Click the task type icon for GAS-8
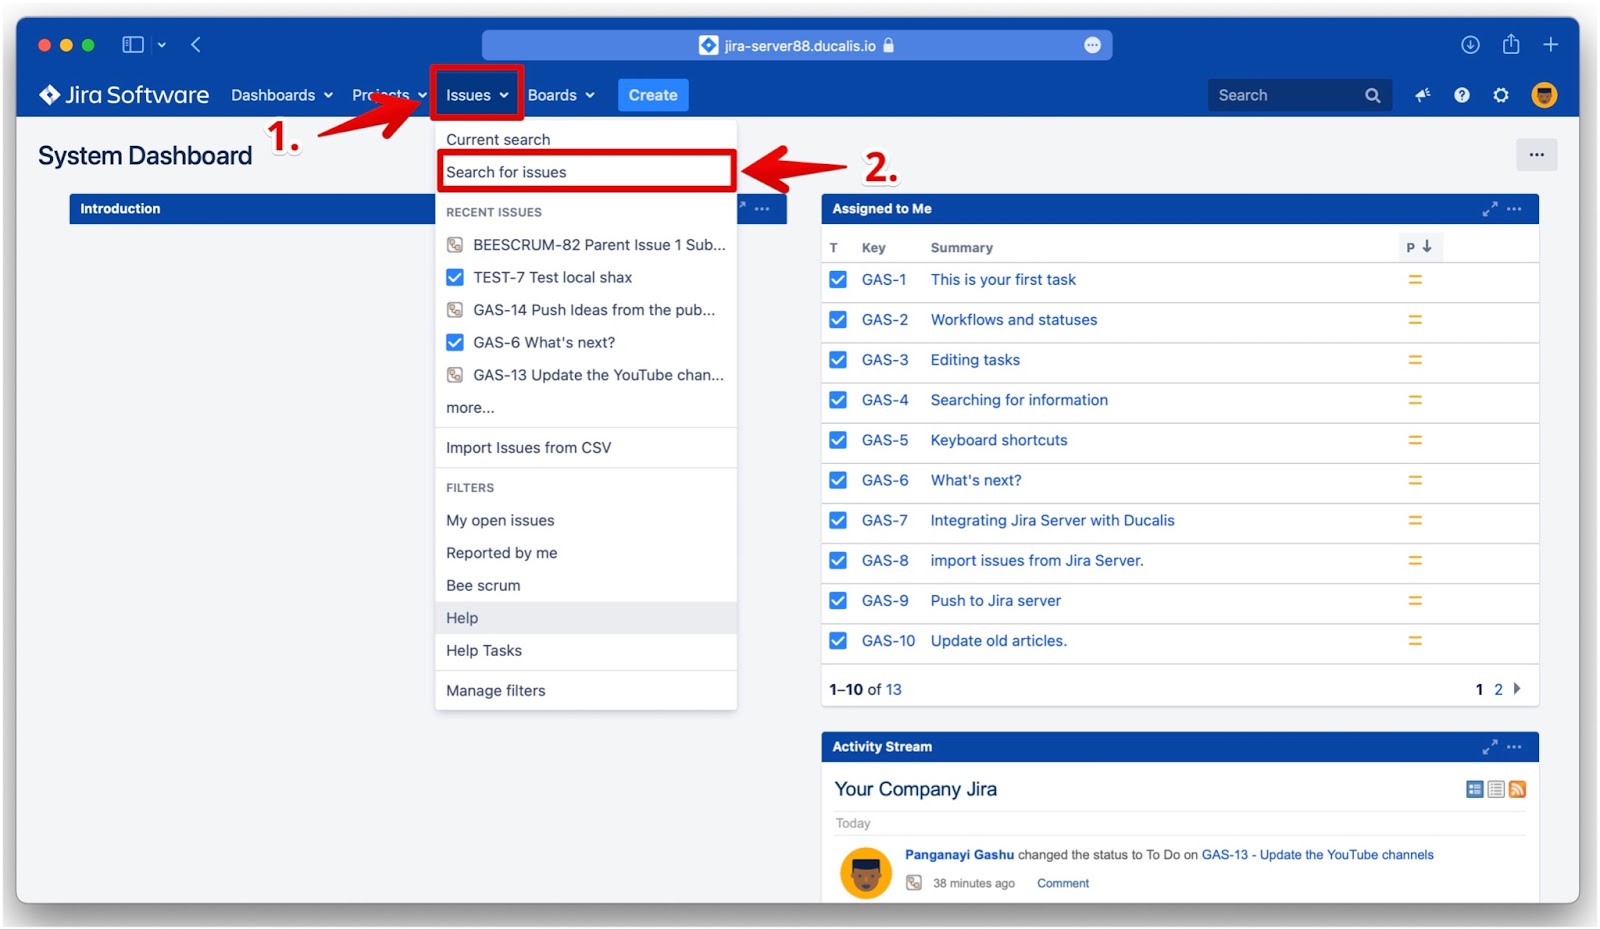The image size is (1600, 930). pos(838,560)
